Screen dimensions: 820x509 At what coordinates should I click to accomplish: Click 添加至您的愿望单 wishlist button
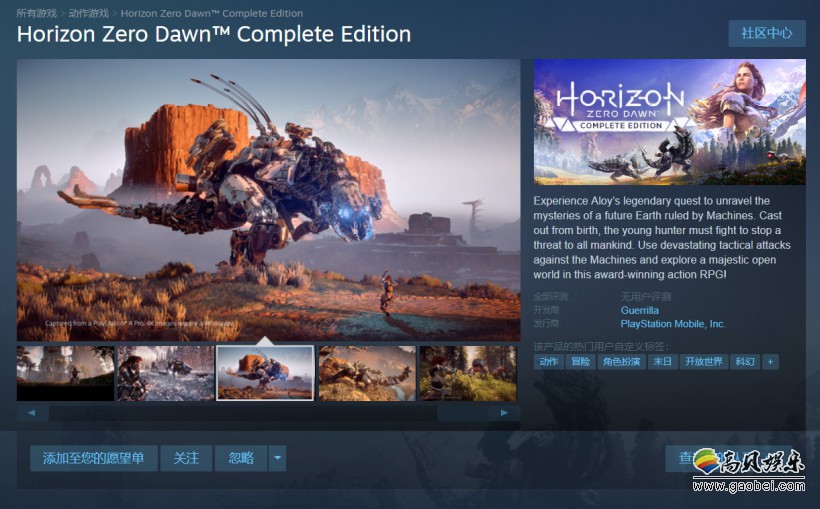(x=94, y=458)
